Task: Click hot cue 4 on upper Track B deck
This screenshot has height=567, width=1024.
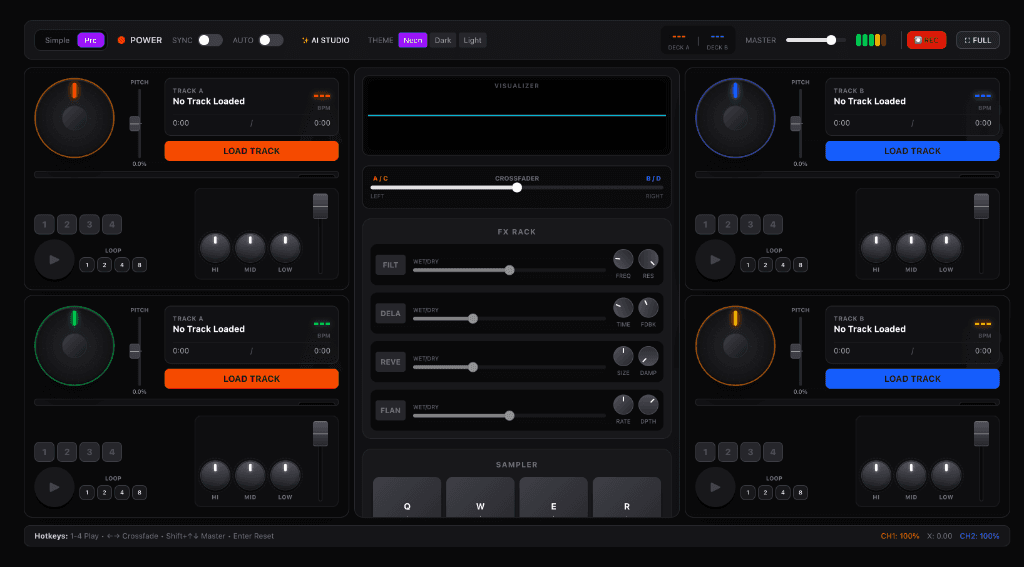Action: point(773,224)
